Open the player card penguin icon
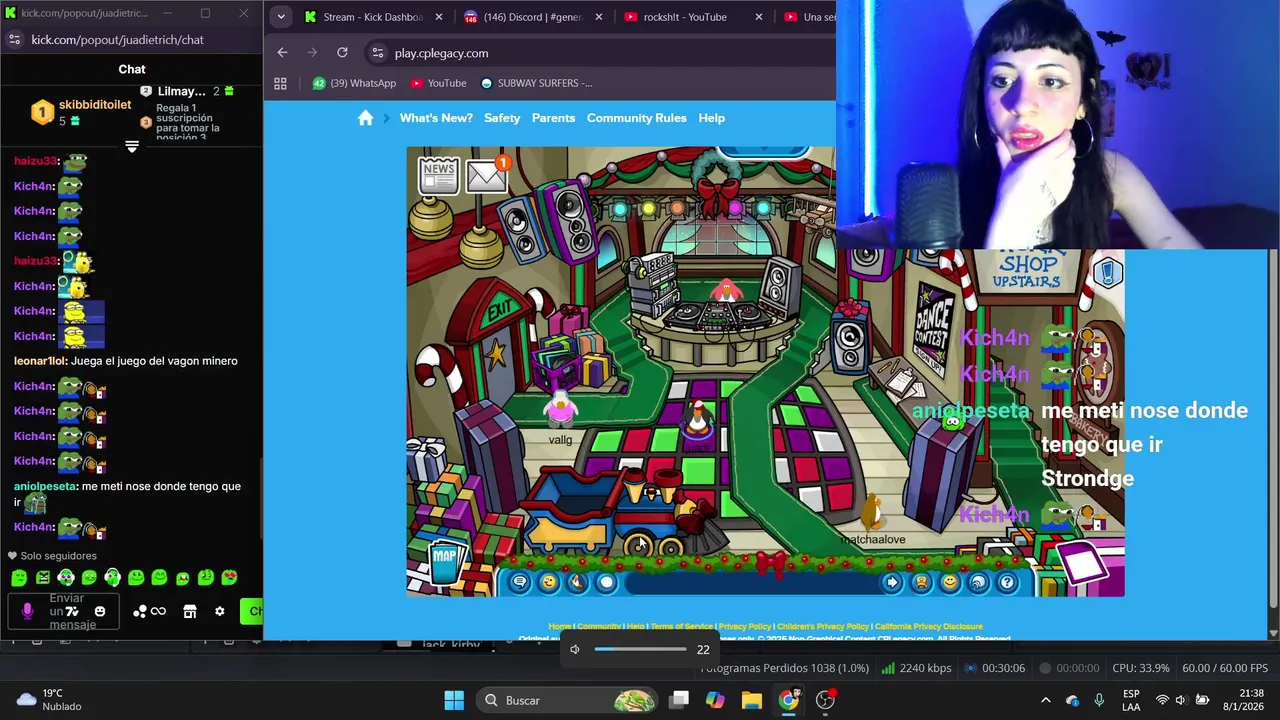Screen dimensions: 1280x720 [x=920, y=582]
